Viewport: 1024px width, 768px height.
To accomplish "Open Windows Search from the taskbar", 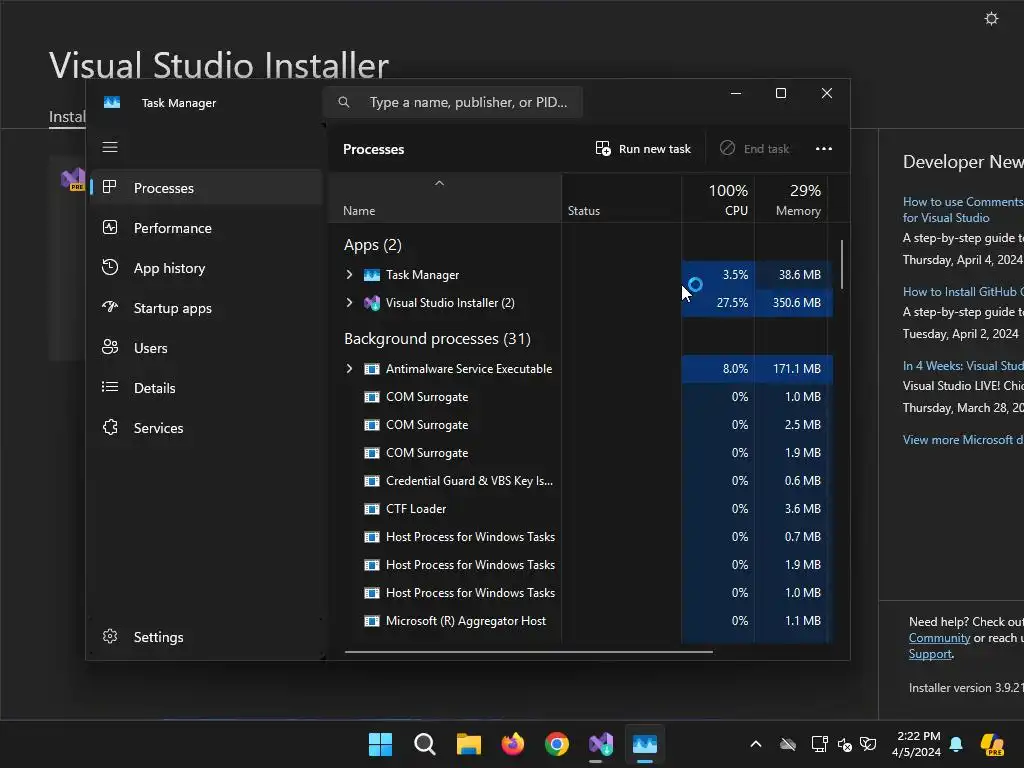I will pyautogui.click(x=424, y=744).
